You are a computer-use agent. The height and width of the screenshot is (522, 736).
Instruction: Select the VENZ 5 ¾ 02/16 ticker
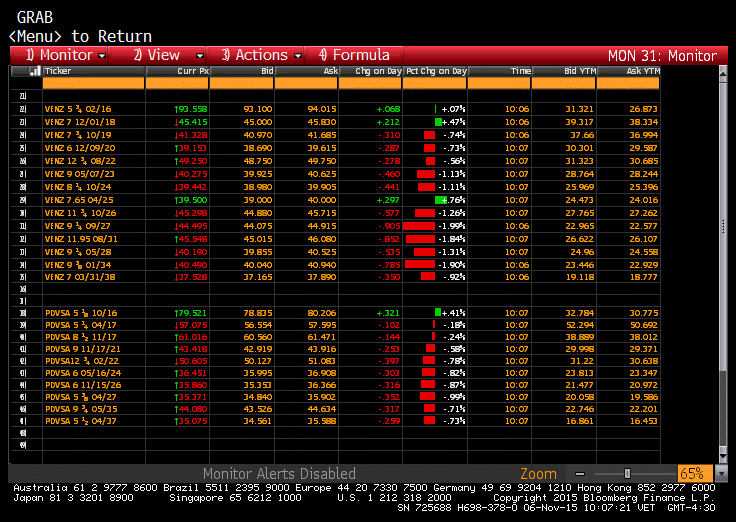tap(78, 109)
